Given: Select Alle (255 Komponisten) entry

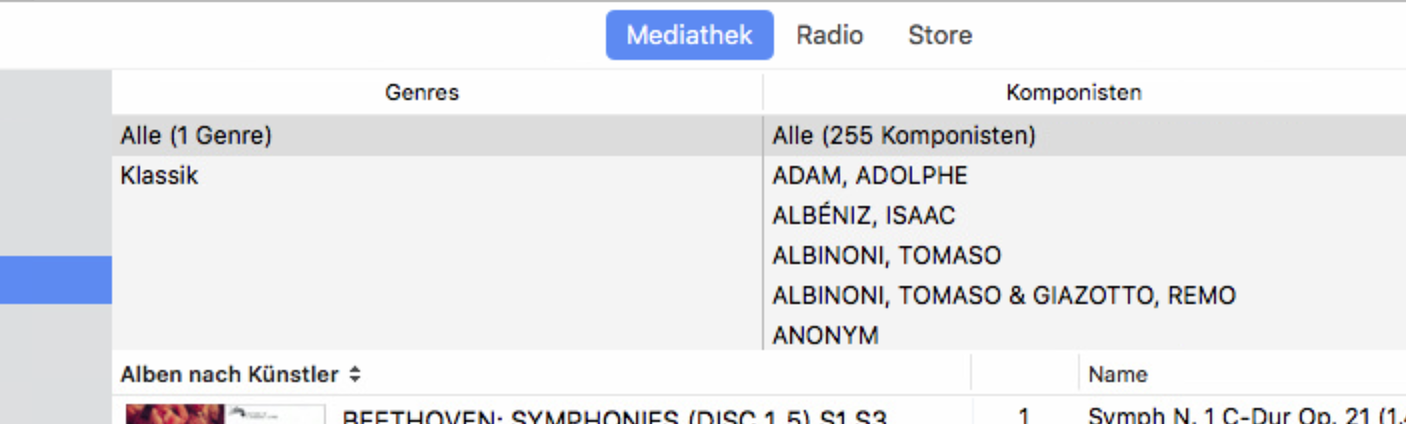Looking at the screenshot, I should pos(903,135).
